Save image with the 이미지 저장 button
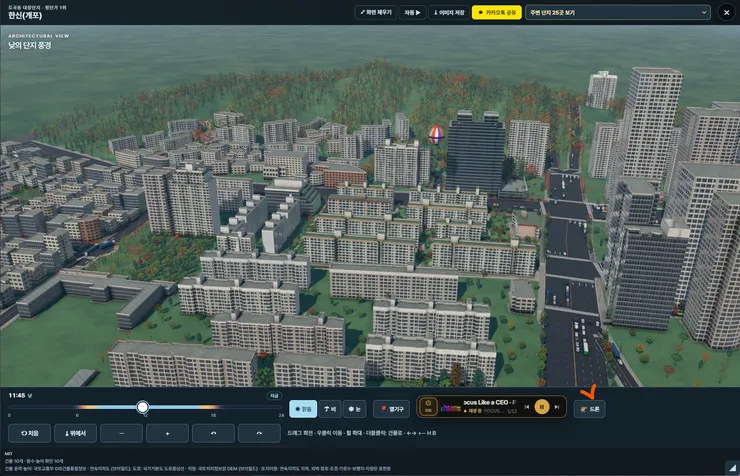The image size is (740, 476). [x=449, y=13]
